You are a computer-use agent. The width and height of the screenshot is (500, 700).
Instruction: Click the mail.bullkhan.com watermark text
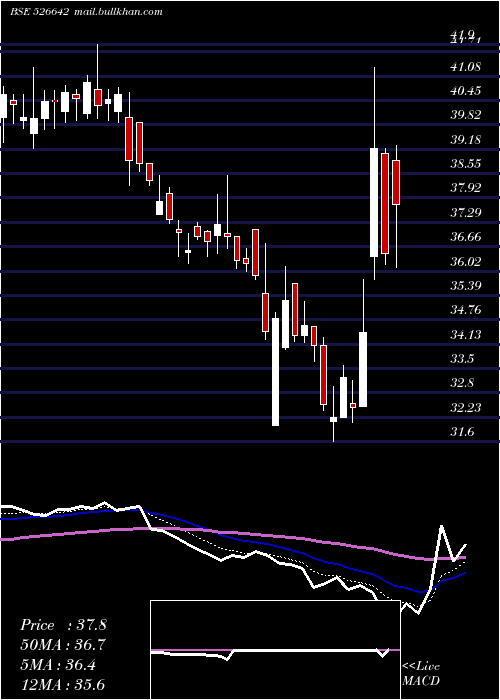click(x=117, y=12)
